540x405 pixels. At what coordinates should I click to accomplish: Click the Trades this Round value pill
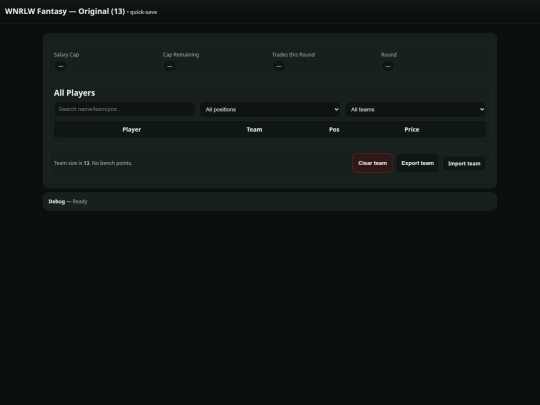[279, 66]
